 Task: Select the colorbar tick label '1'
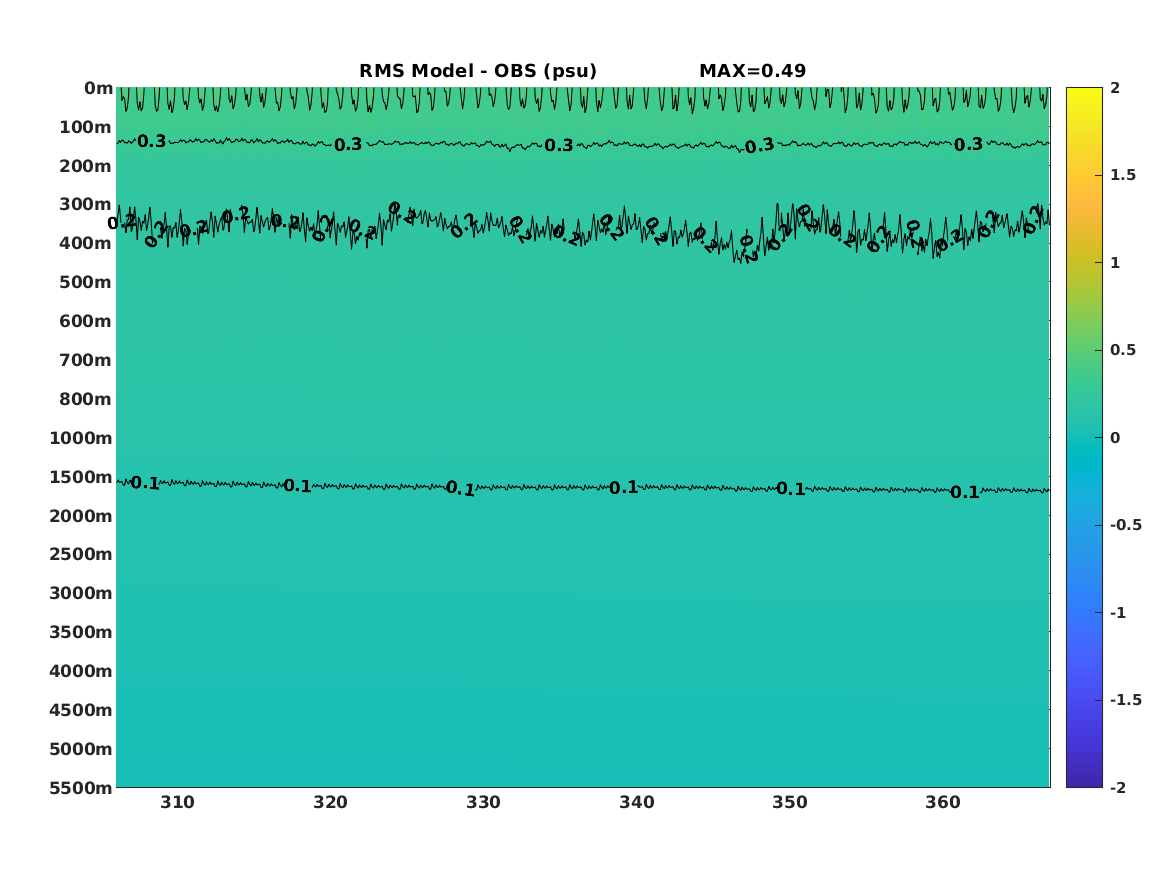tap(1115, 263)
